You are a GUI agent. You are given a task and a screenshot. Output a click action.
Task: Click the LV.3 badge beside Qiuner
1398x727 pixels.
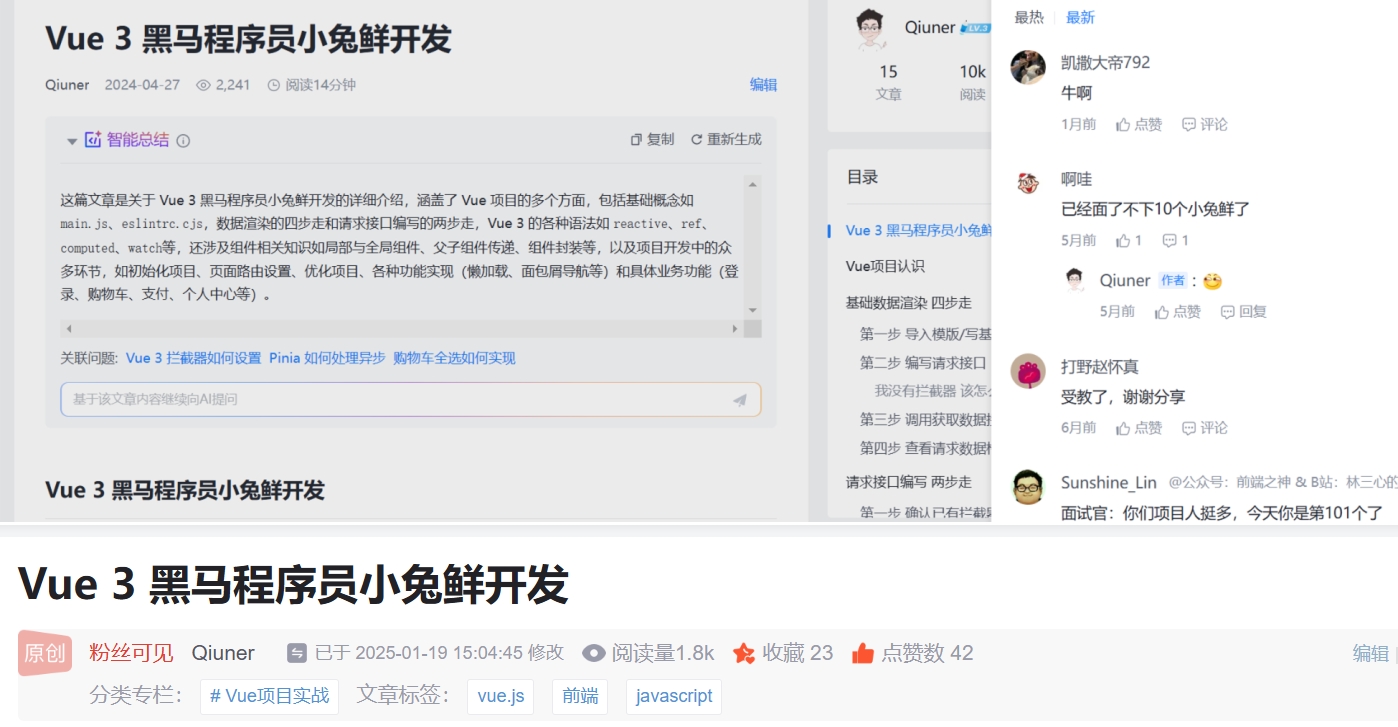[974, 28]
